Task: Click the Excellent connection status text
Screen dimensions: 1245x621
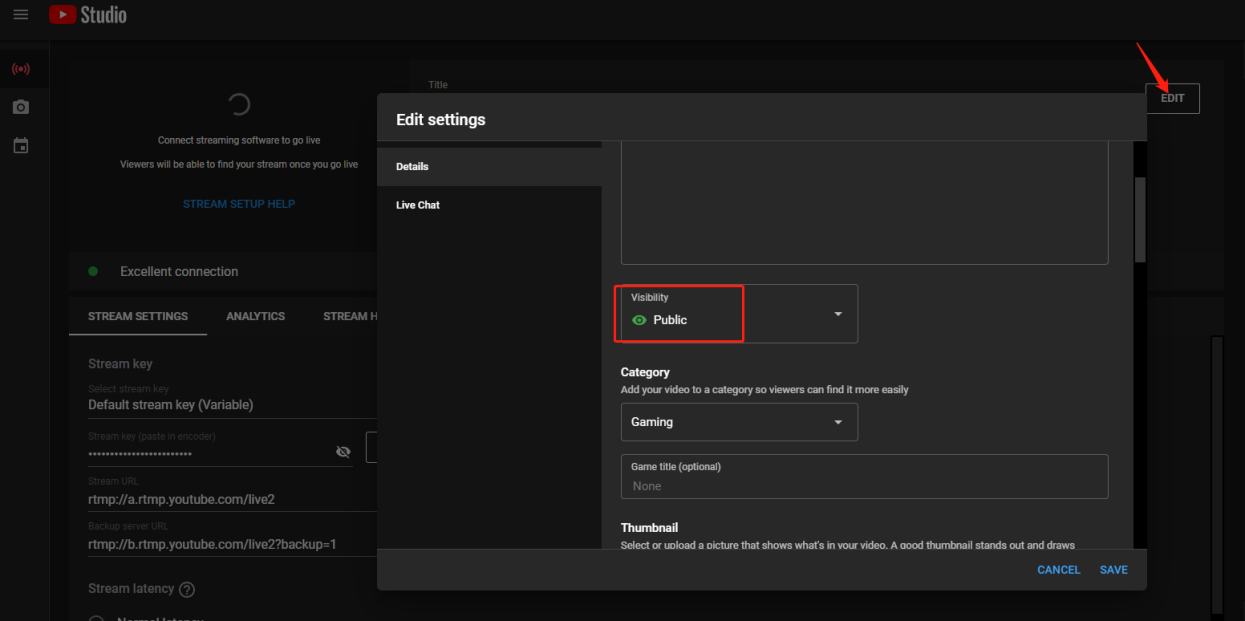Action: [x=179, y=271]
